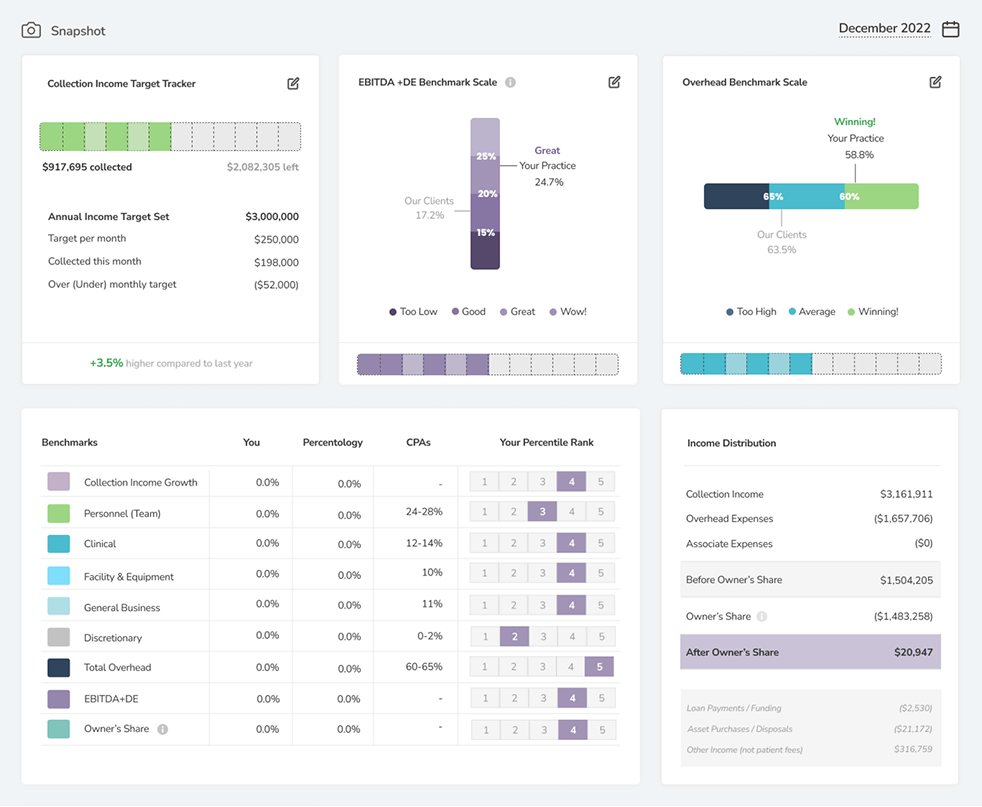Click the Snapshot camera icon
Screen dimensions: 982x807
click(29, 30)
